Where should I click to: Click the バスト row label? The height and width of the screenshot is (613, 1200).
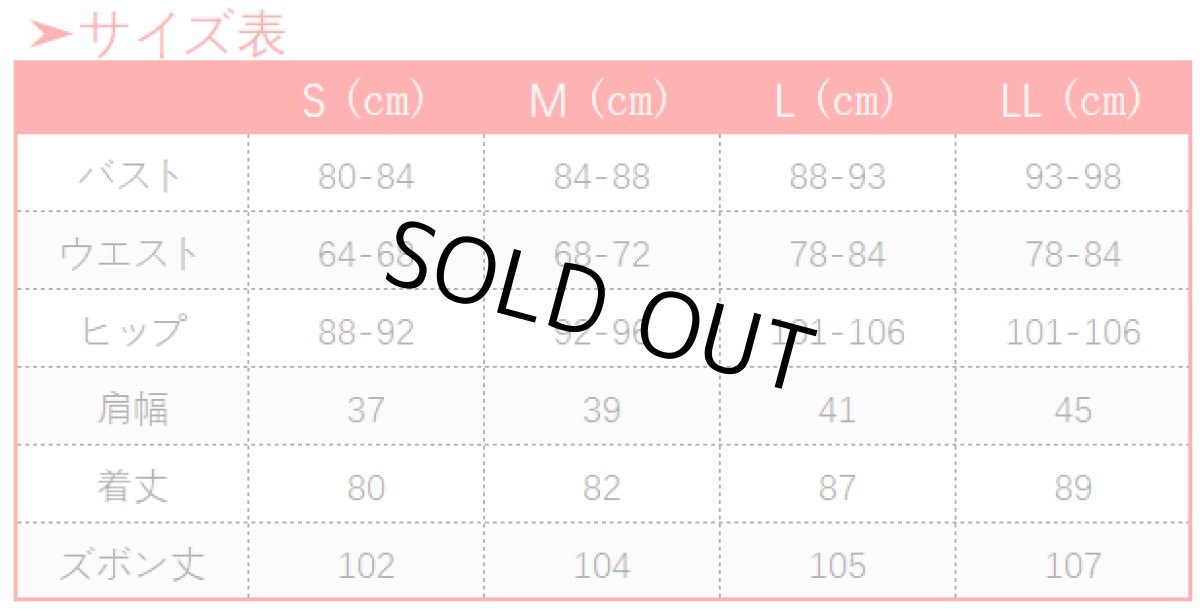point(132,177)
